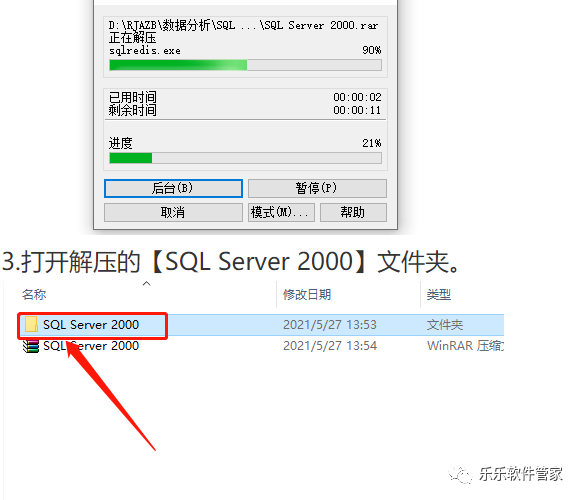
Task: Select the SQL Server 2000 folder icon
Action: 31,325
